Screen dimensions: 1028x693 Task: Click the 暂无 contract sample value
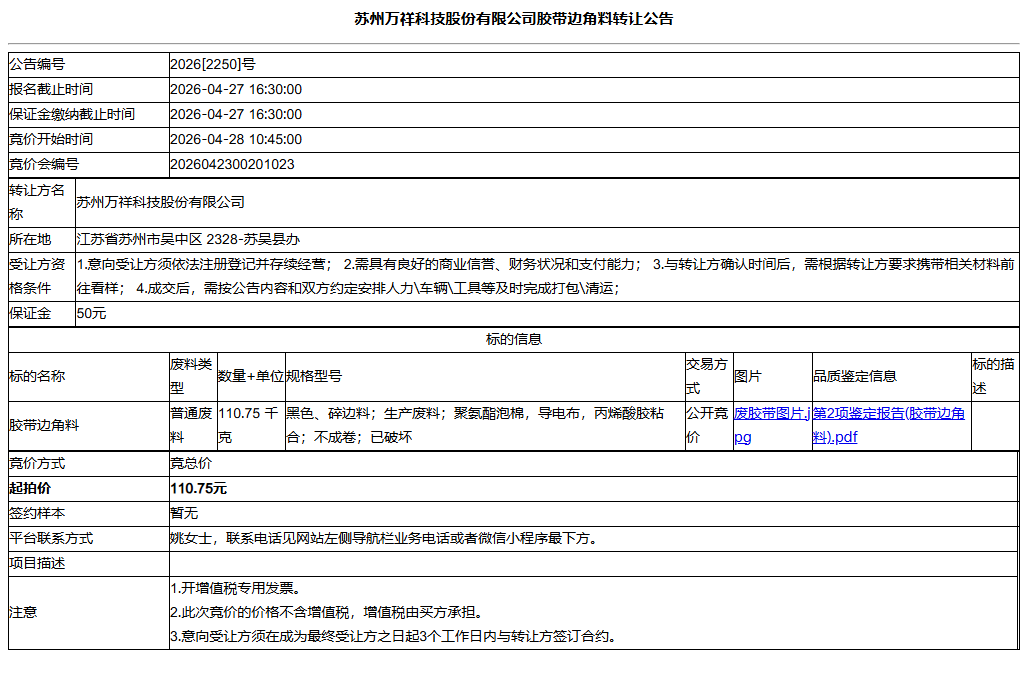(x=184, y=513)
